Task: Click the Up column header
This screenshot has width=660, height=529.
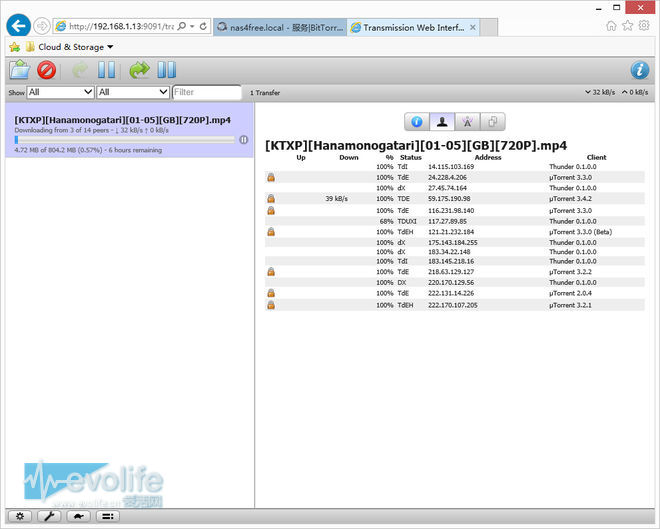Action: [301, 157]
